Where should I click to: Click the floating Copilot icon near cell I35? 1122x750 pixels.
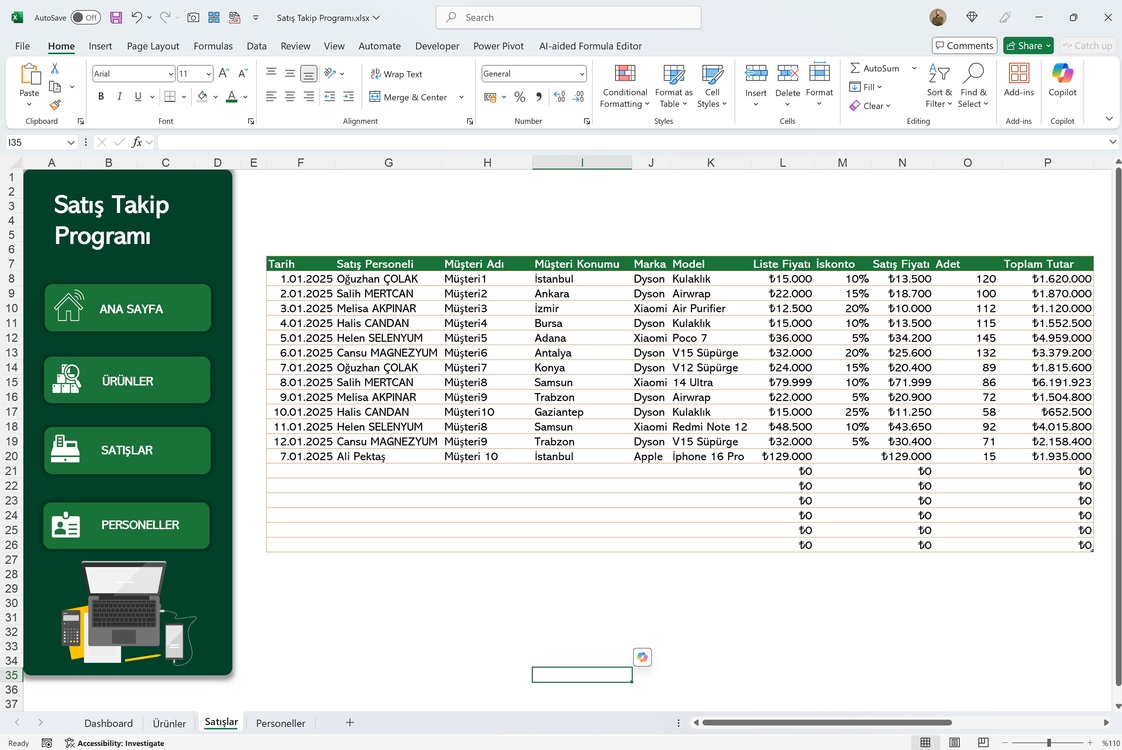click(642, 657)
